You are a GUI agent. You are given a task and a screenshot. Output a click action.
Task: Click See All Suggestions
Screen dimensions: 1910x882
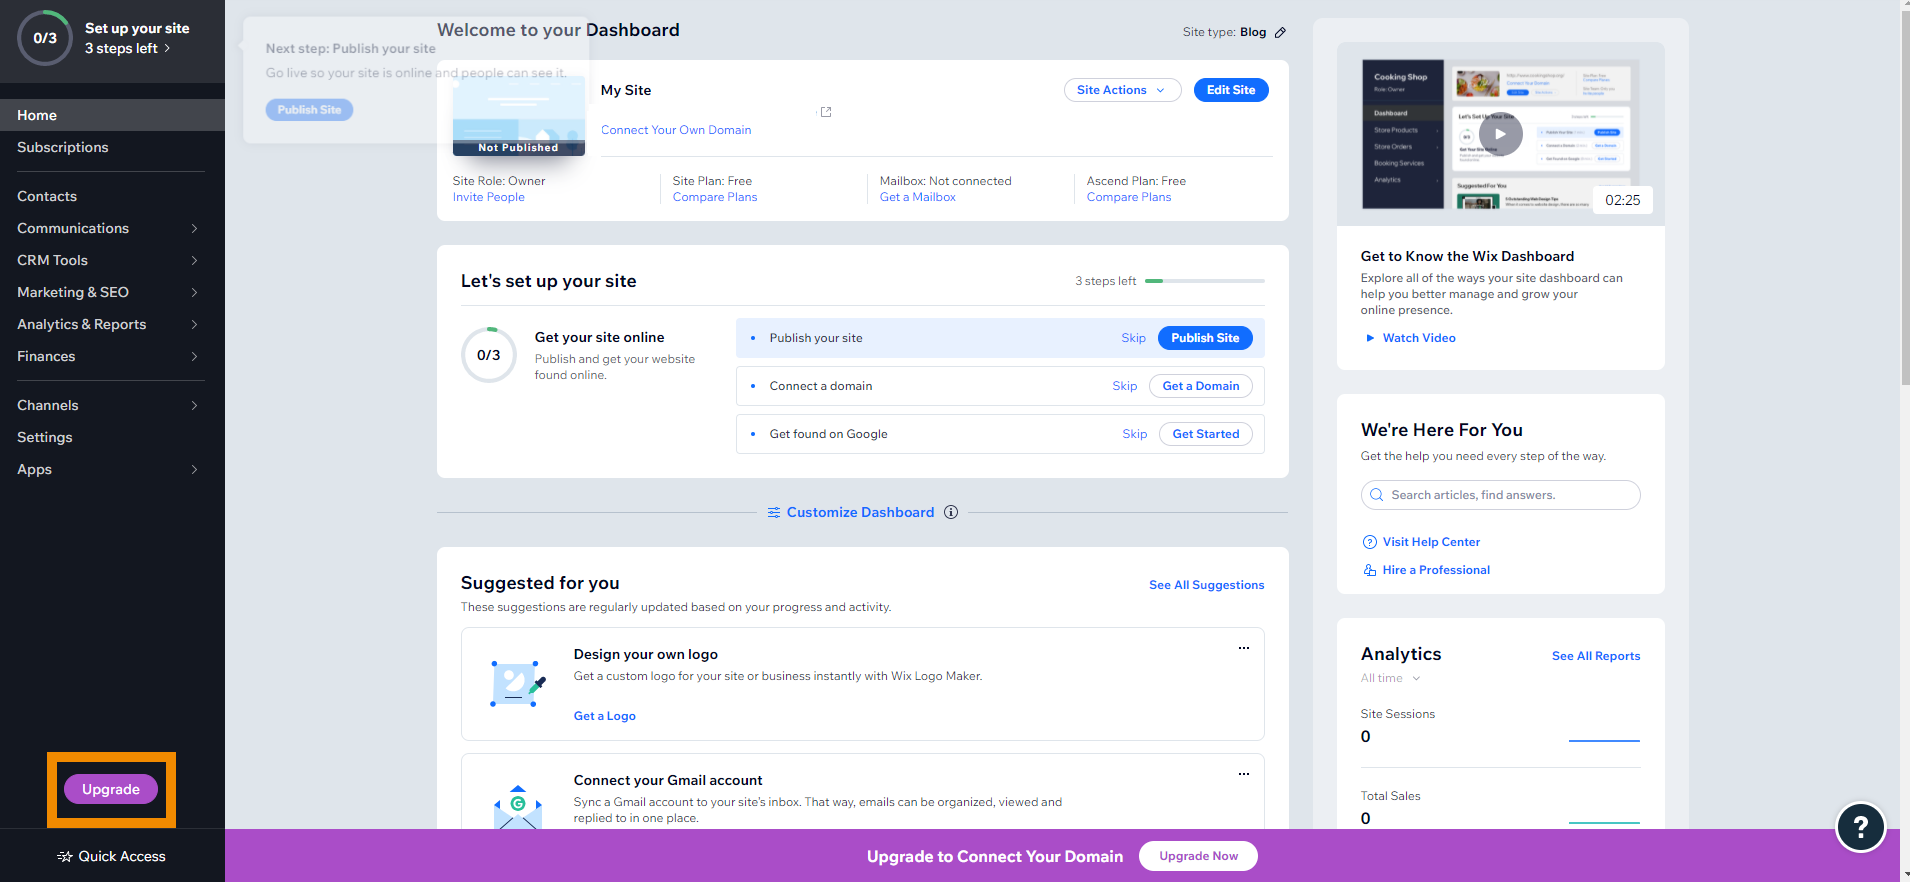click(x=1206, y=585)
